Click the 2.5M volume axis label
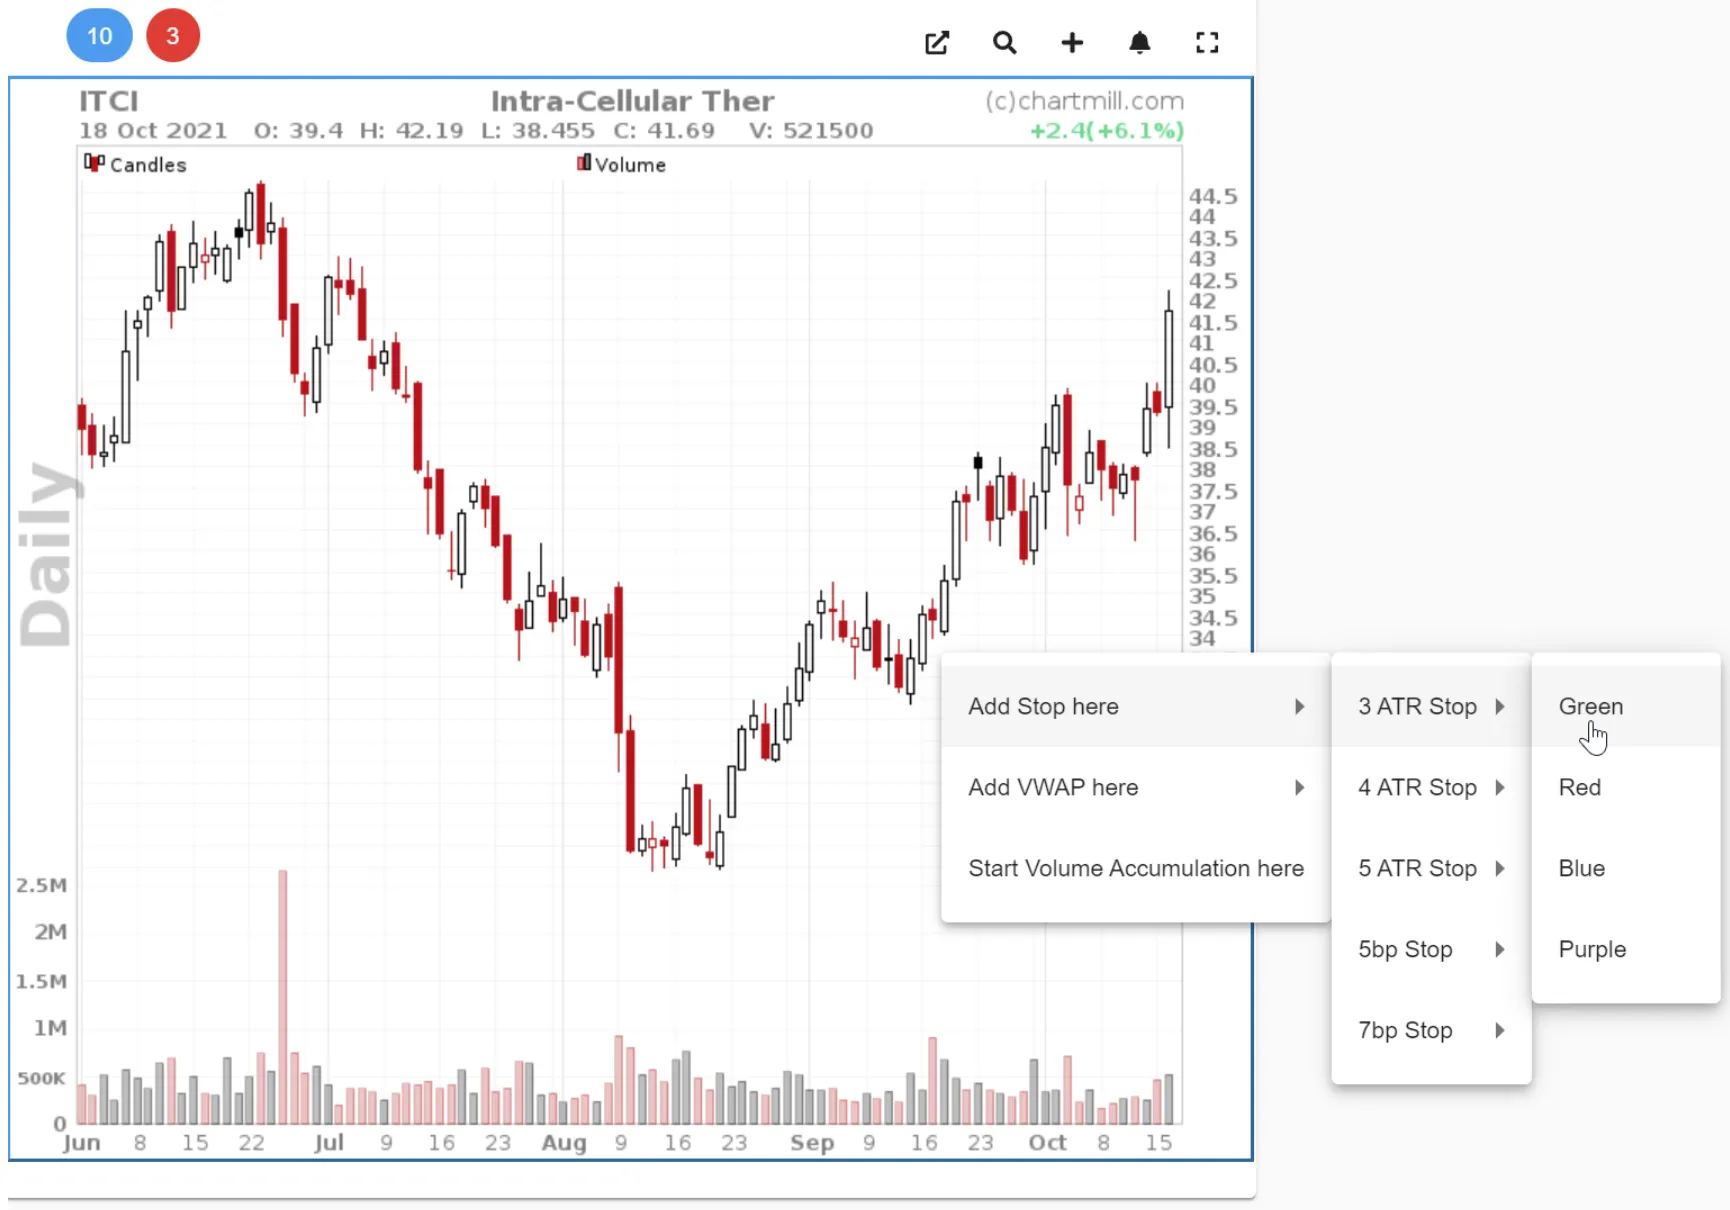Viewport: 1730px width, 1210px height. tap(41, 885)
